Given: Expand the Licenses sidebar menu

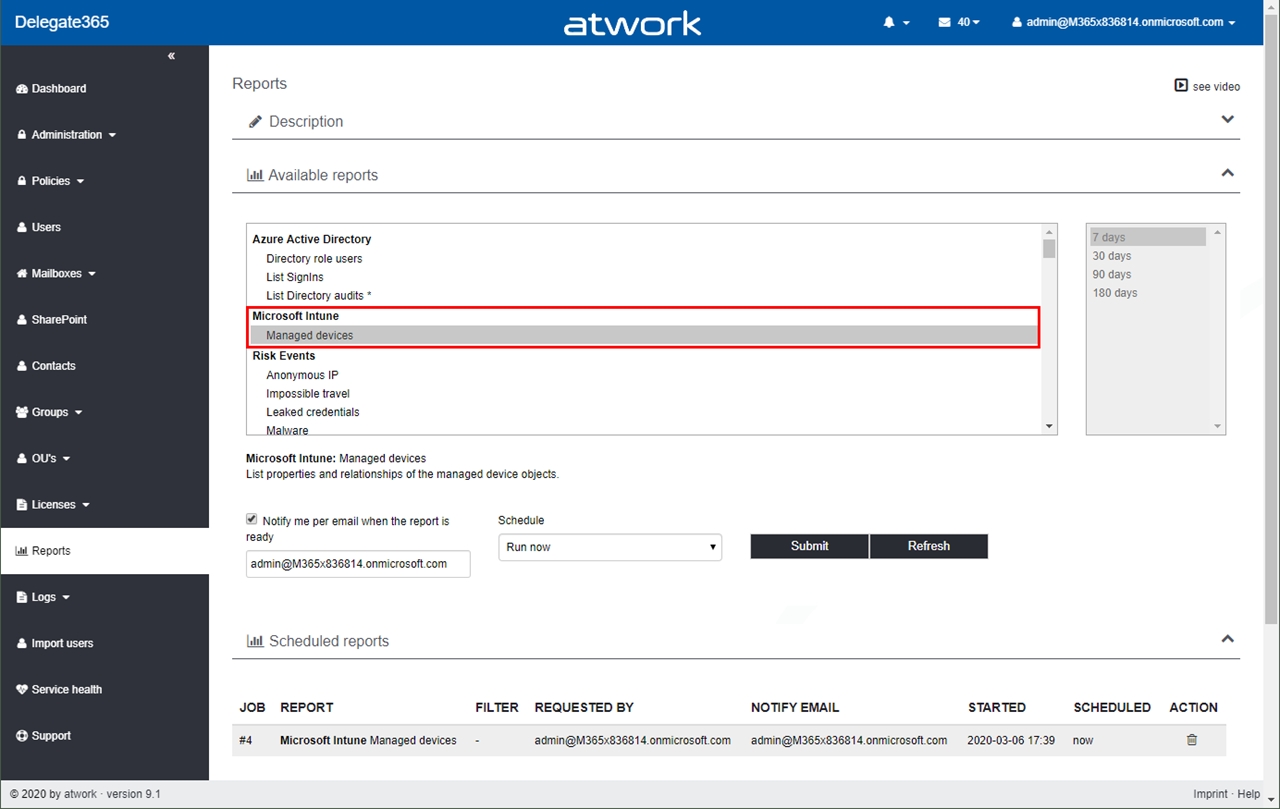Looking at the screenshot, I should coord(54,505).
